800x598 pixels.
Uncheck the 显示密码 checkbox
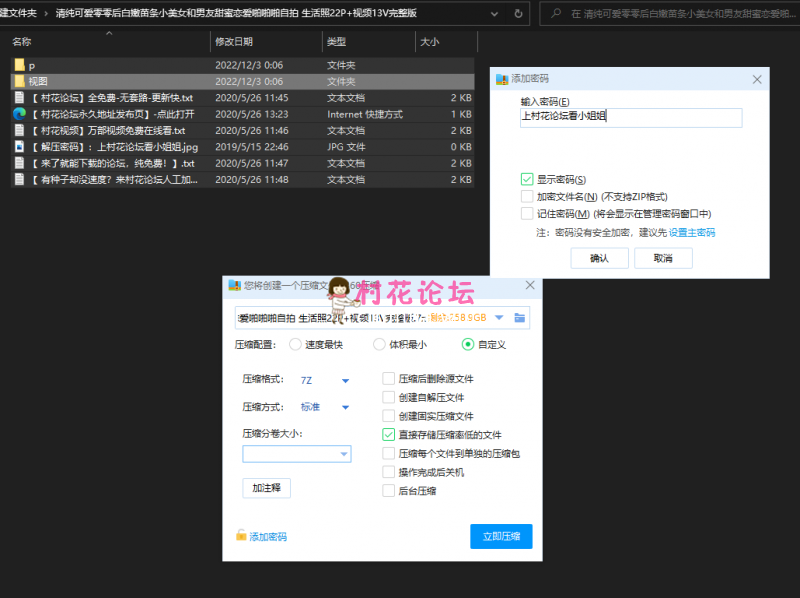(527, 179)
